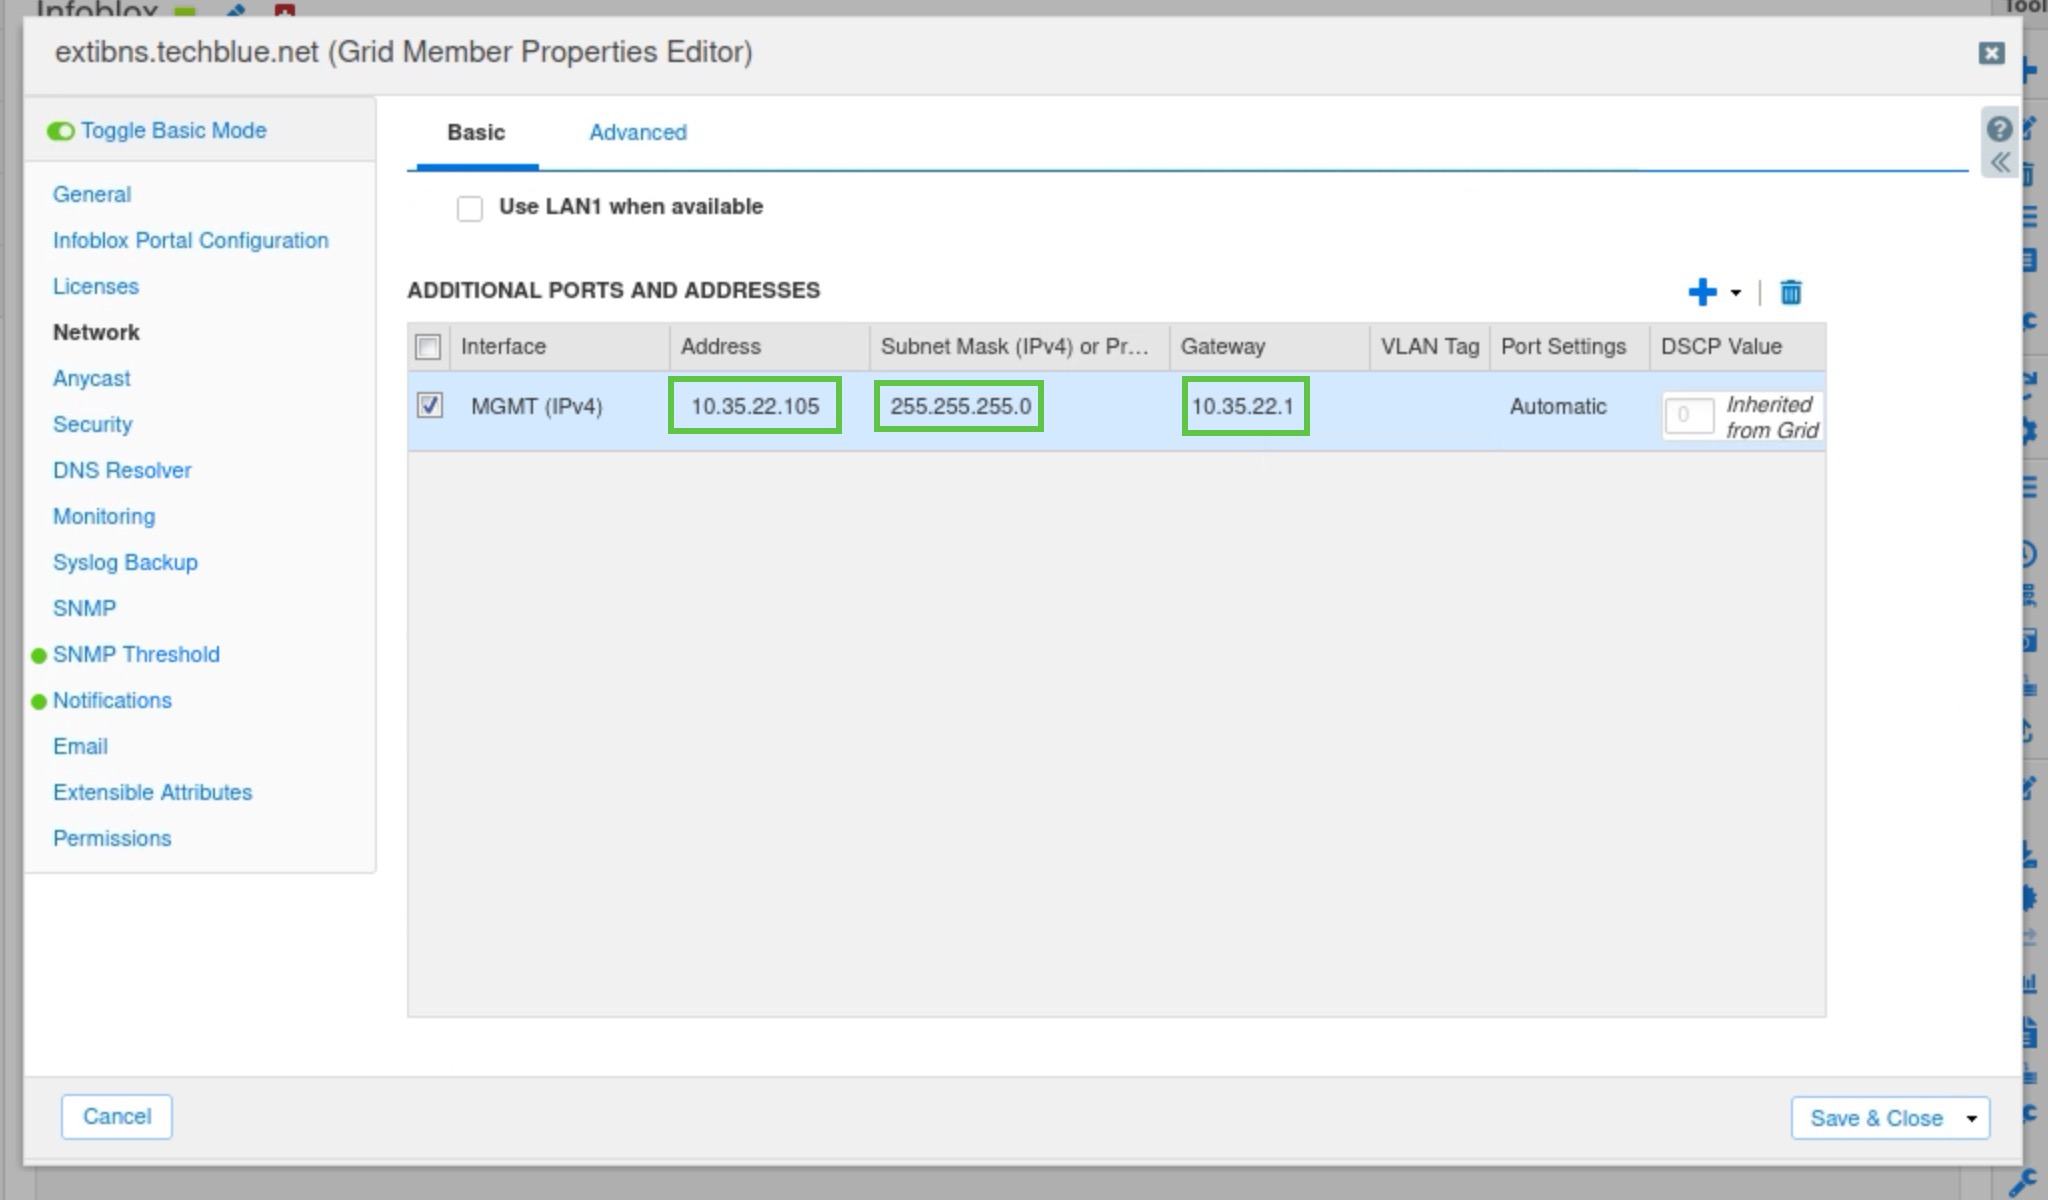Click the Save & Close button
Screen dimensions: 2048x1200
1875,1118
